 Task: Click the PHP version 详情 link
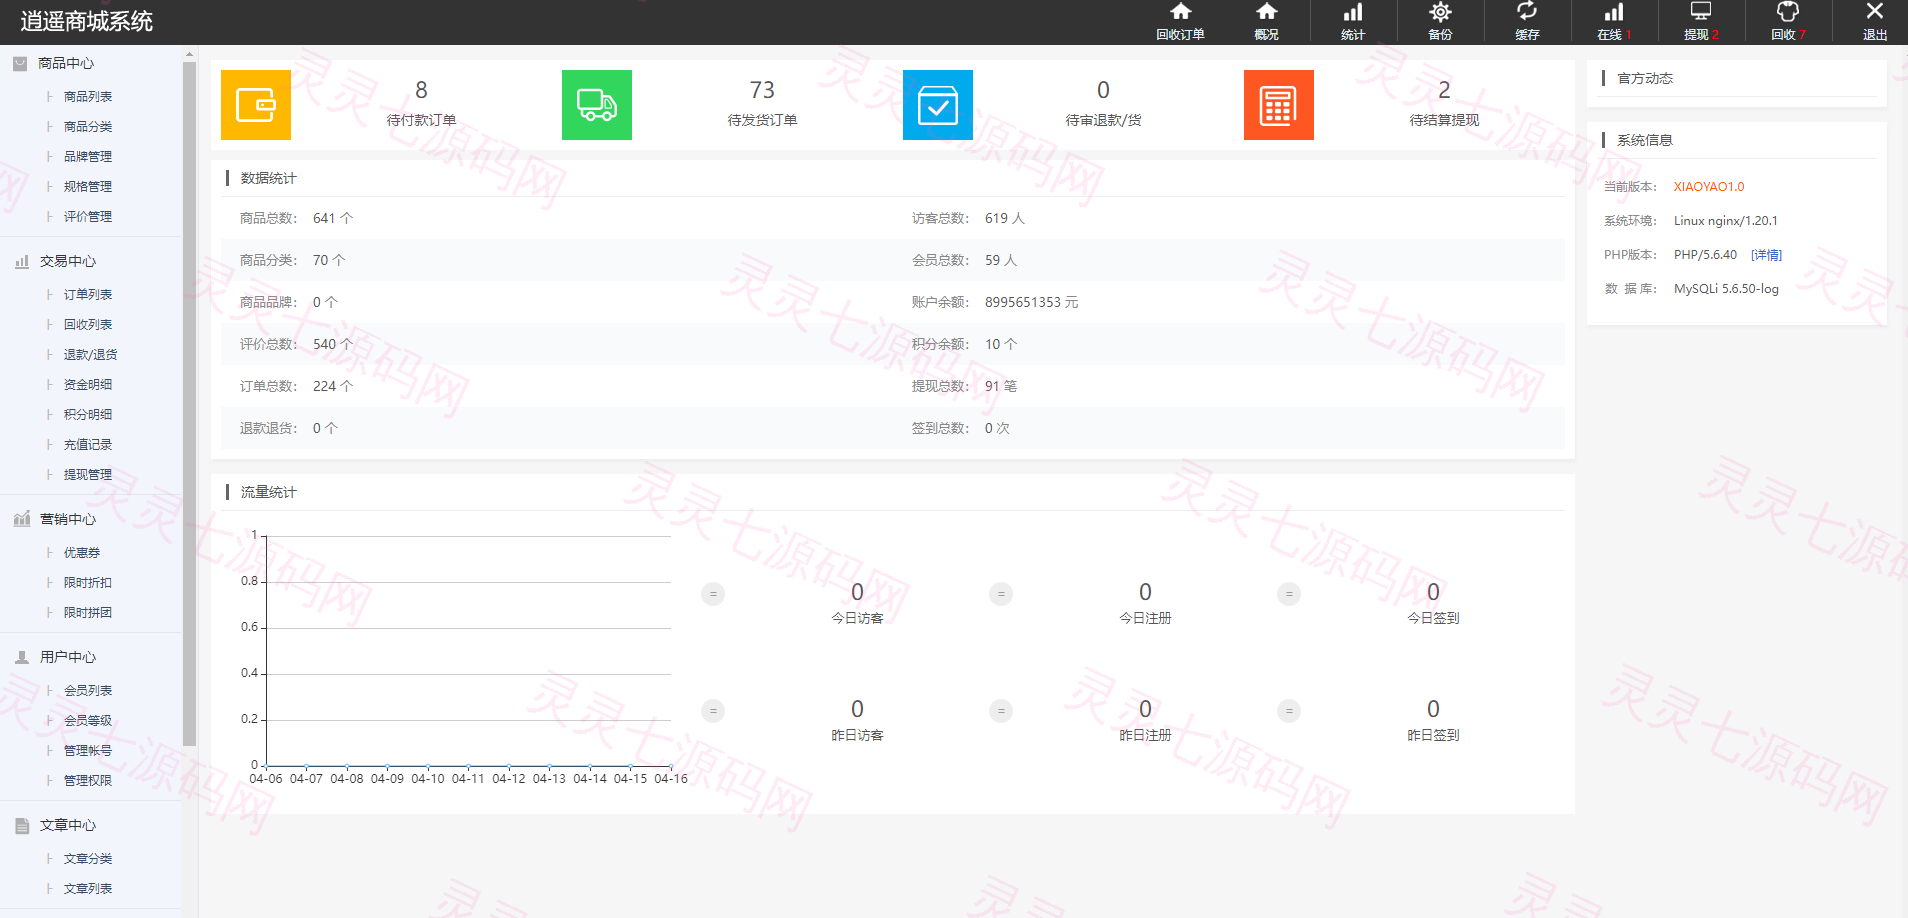[1766, 255]
